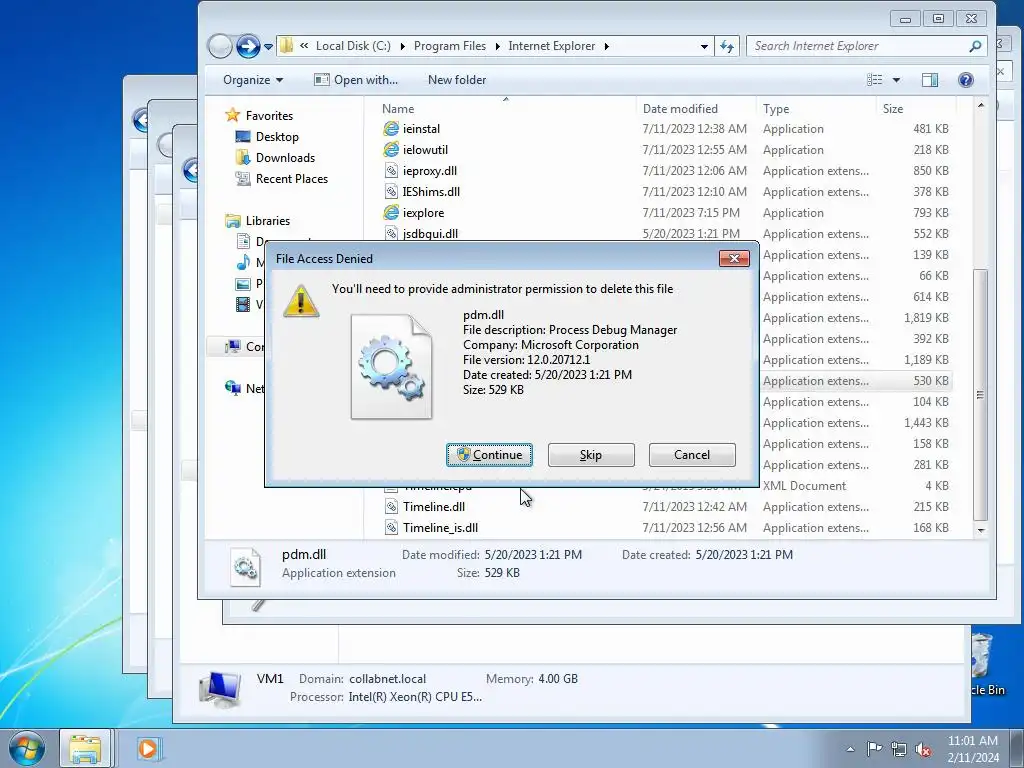Select jsdbgui.dll in file list
Screen dimensions: 1024x768
pos(430,233)
